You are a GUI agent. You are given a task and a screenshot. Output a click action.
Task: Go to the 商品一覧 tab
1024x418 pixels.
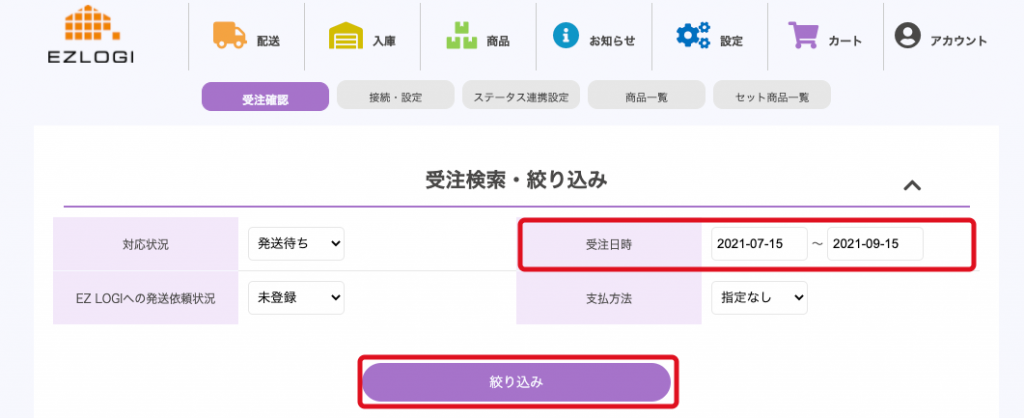(x=646, y=96)
